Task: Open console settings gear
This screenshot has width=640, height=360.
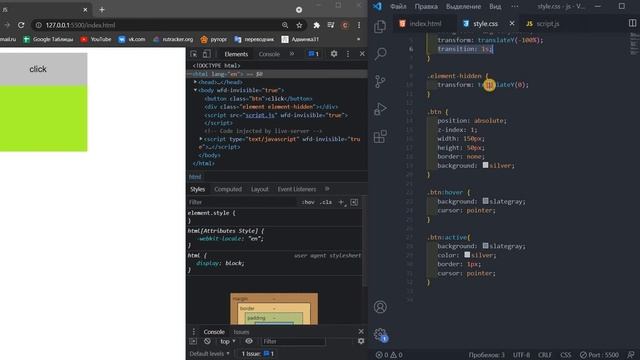Action: (361, 341)
